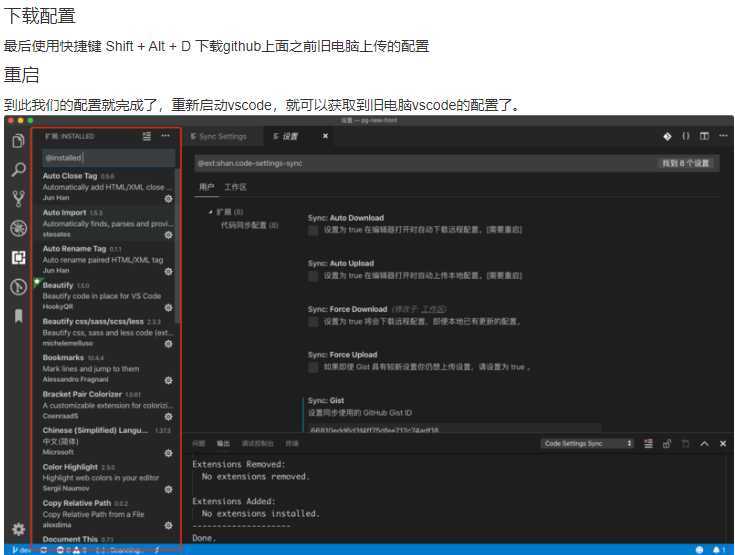Collapse the 扩展 settings tree node
735x555 pixels.
pyautogui.click(x=210, y=212)
